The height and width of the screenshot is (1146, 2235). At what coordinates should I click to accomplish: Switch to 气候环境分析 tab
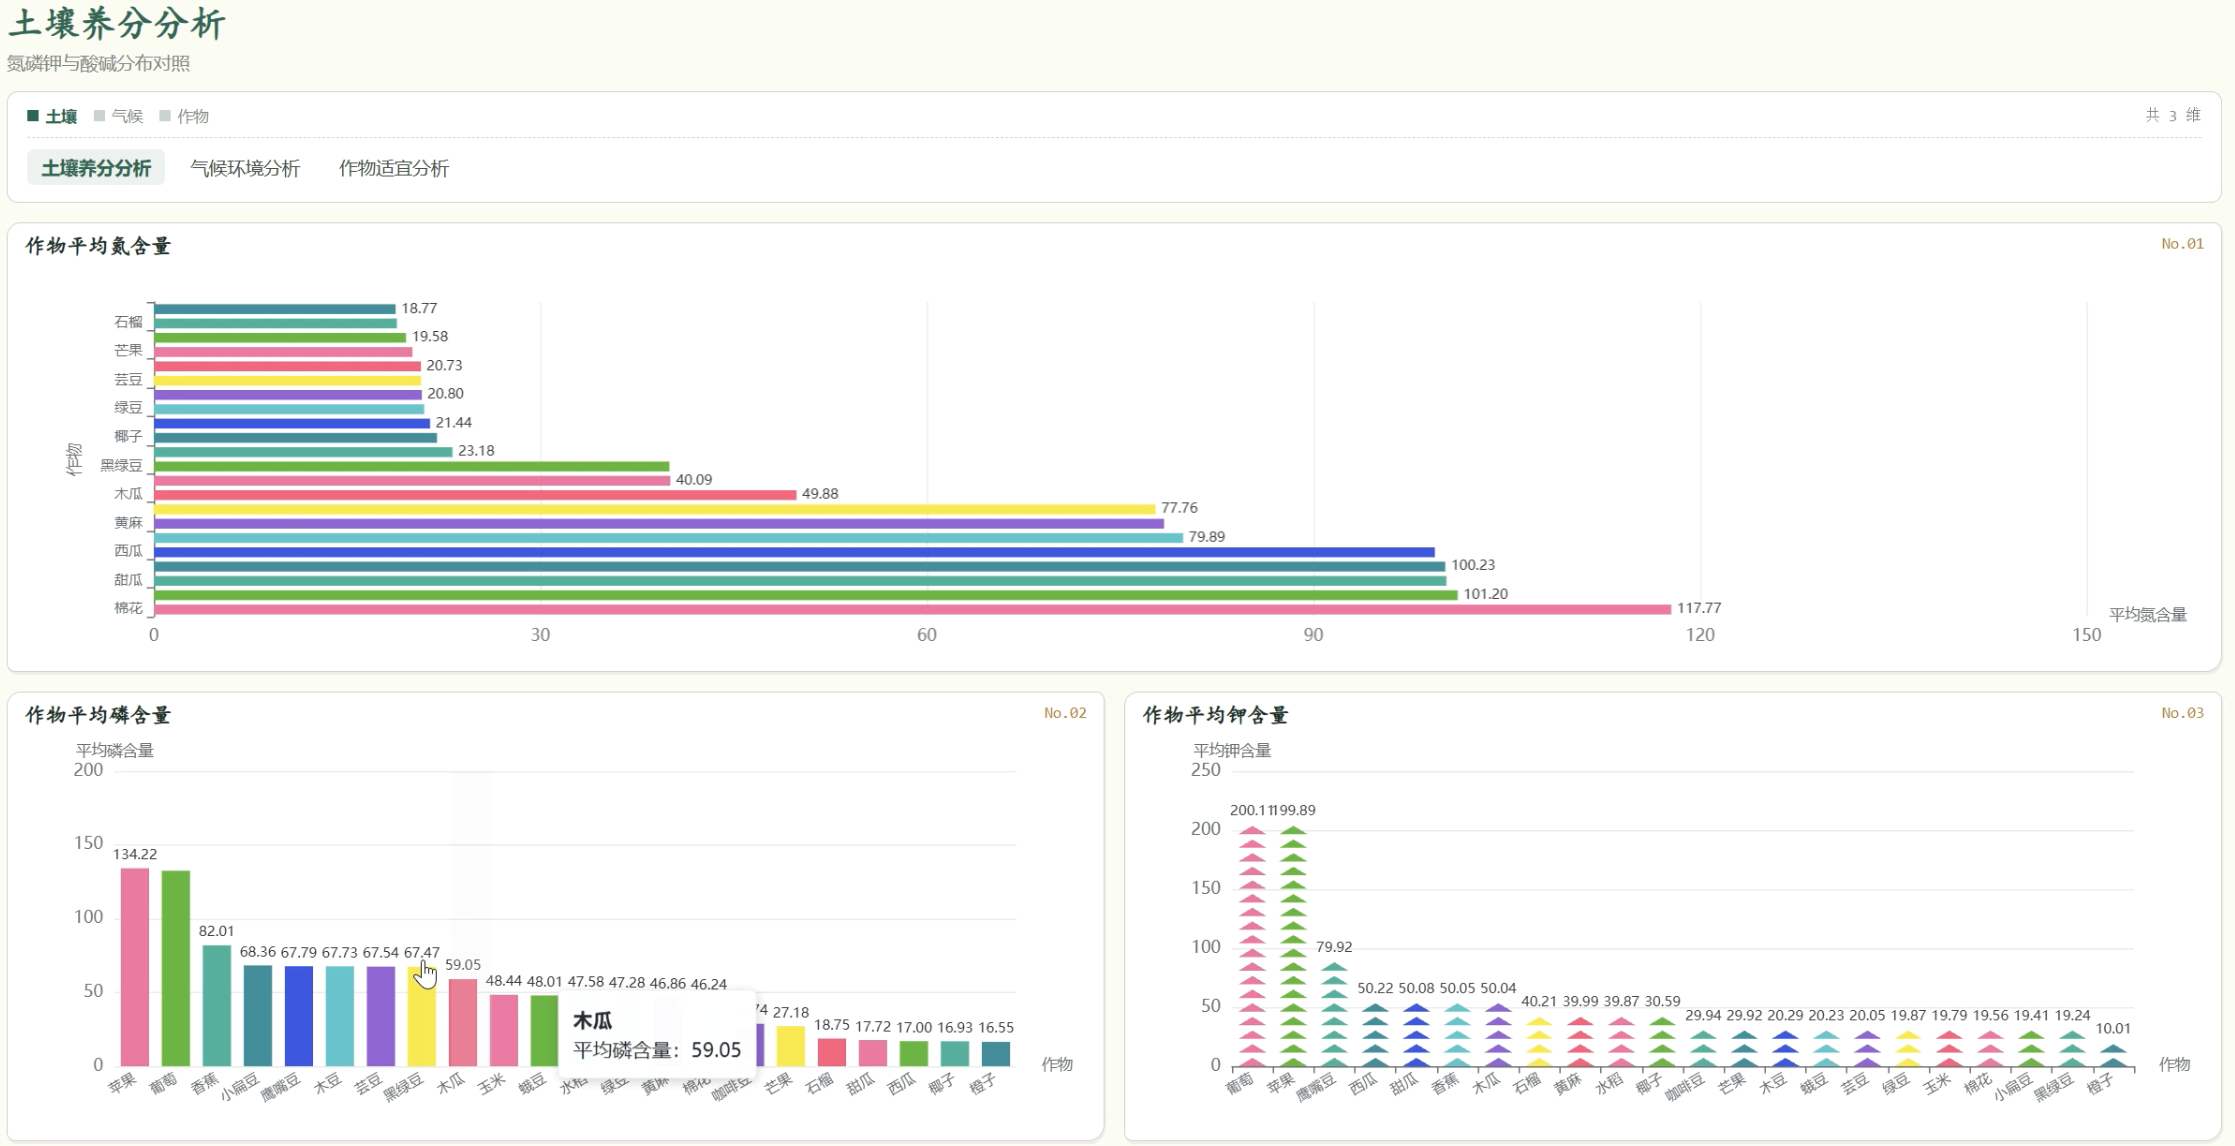[245, 168]
